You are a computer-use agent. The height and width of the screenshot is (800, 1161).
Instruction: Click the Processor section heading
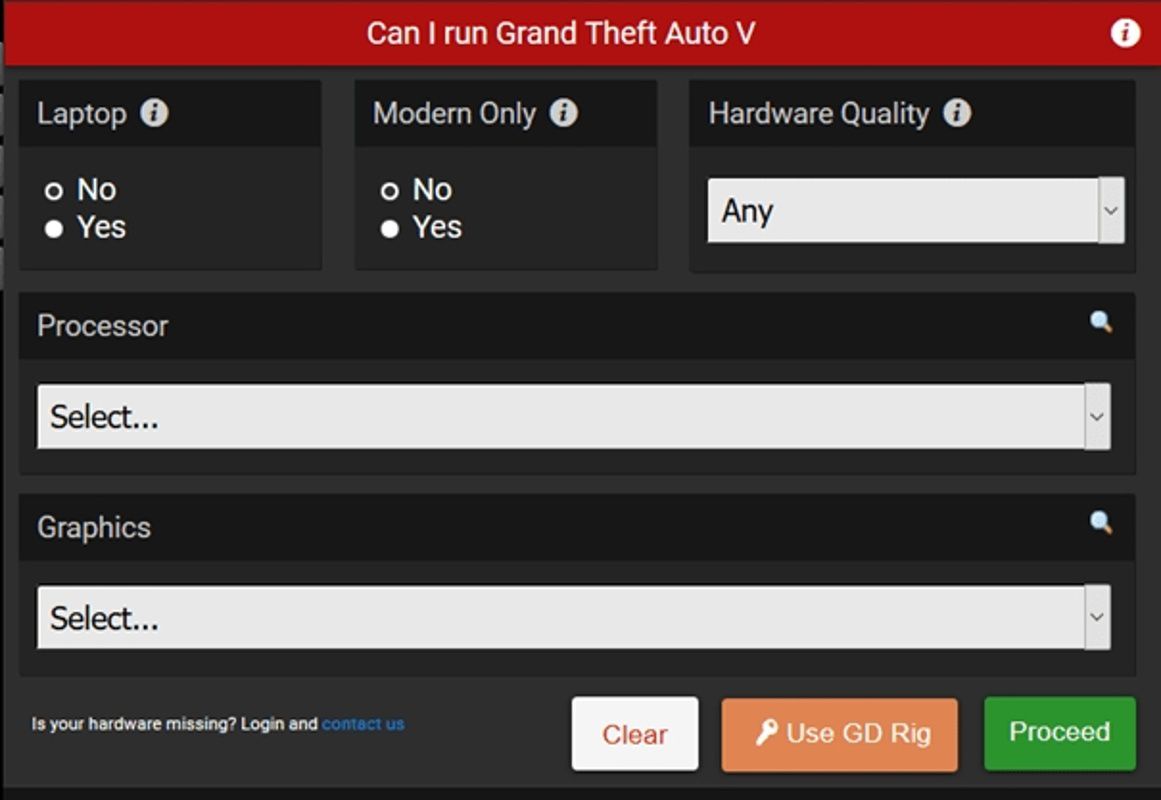click(103, 326)
